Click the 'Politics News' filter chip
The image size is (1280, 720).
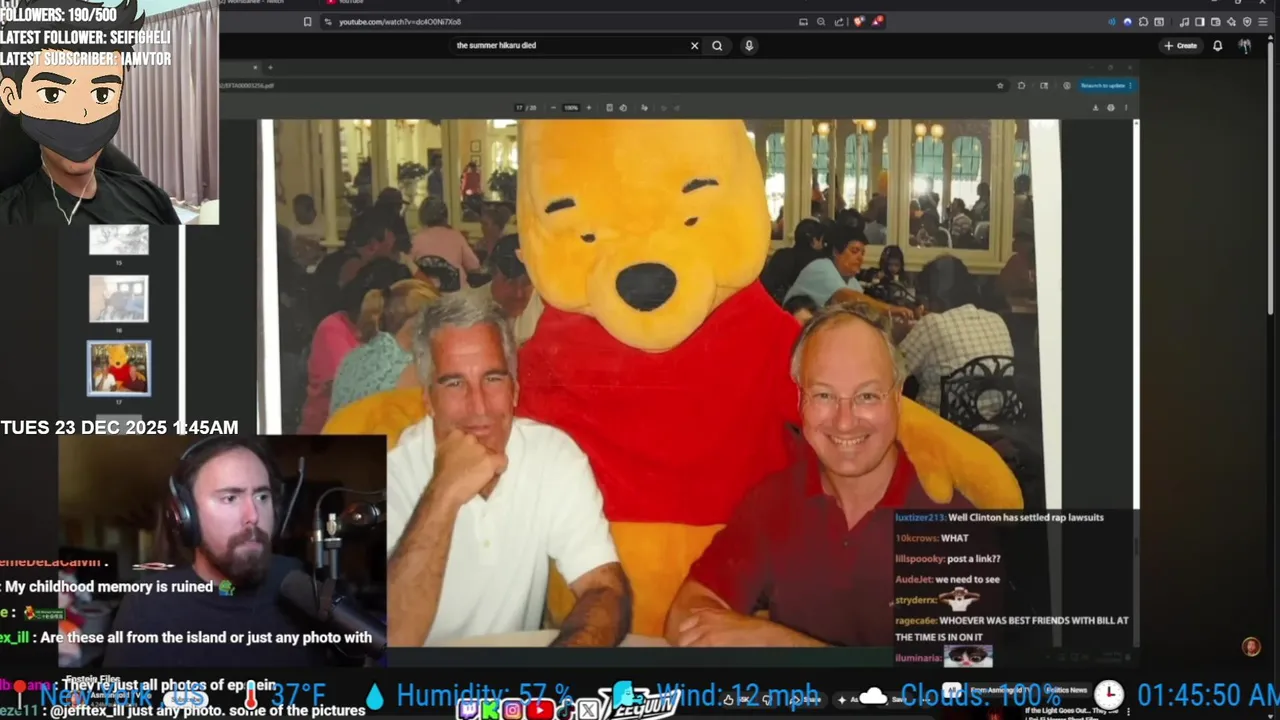pos(1065,690)
